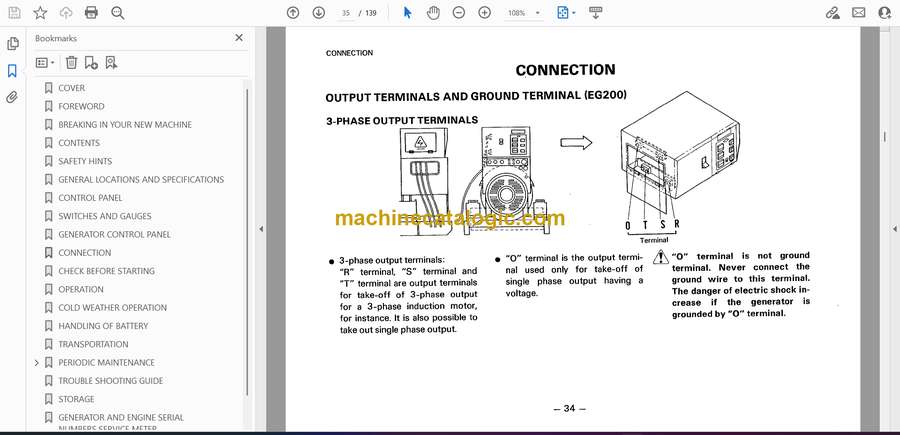Go to the CONNECTION bookmark
This screenshot has height=435, width=900.
(x=84, y=253)
